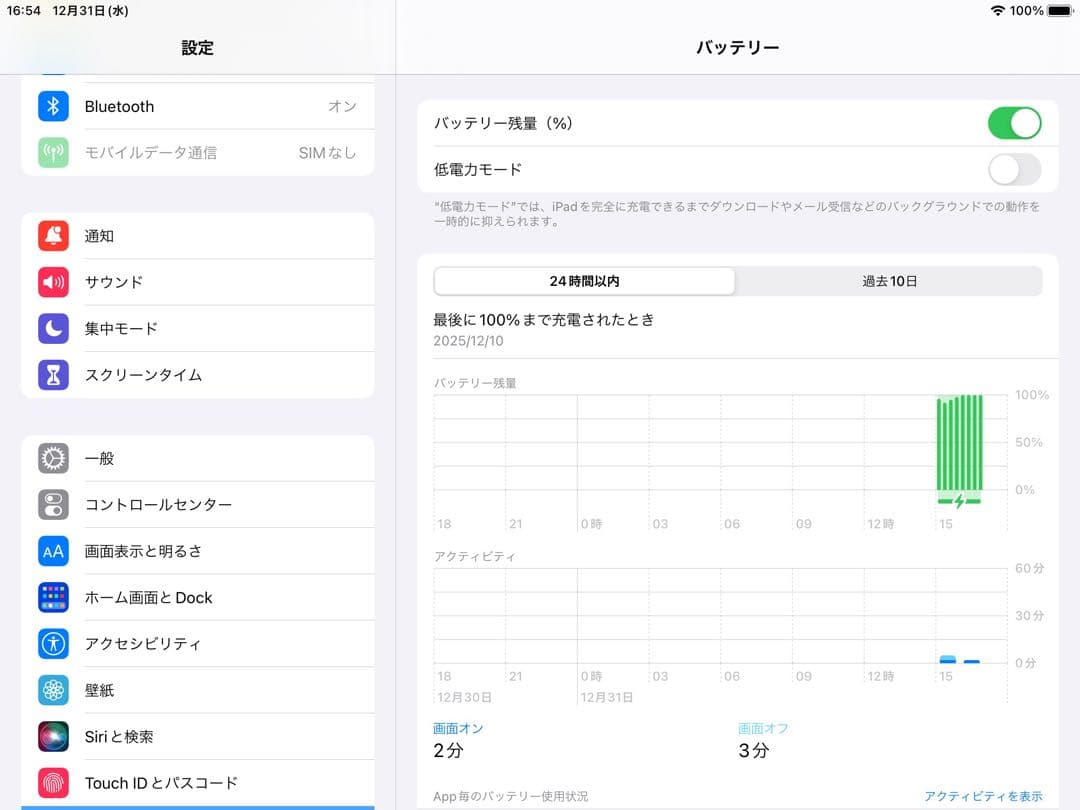Tap the App毎のバッテリー使用状況 heading
The width and height of the screenshot is (1080, 810).
510,796
